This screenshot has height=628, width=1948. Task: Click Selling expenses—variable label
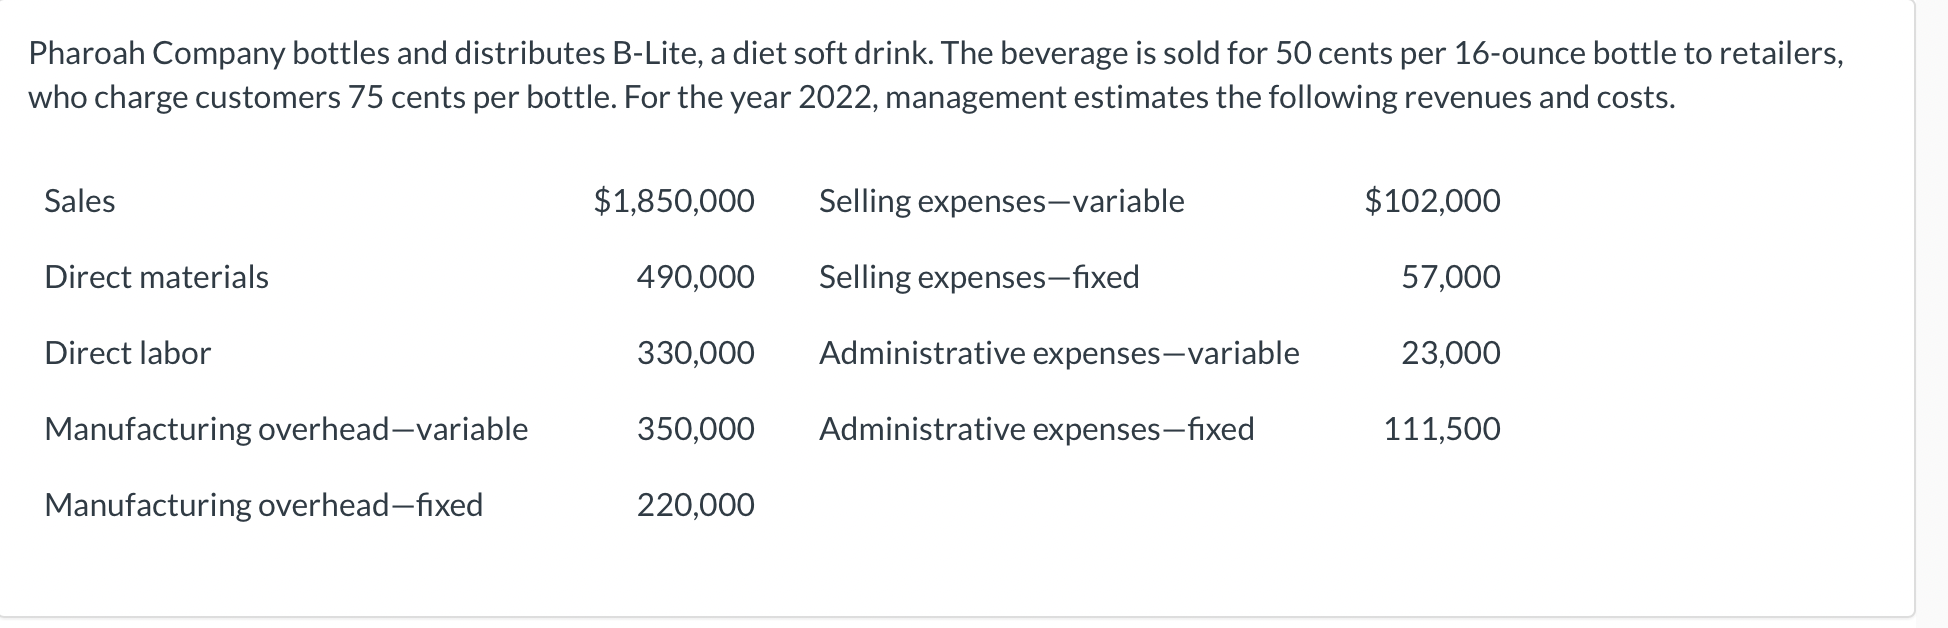[x=1001, y=201]
